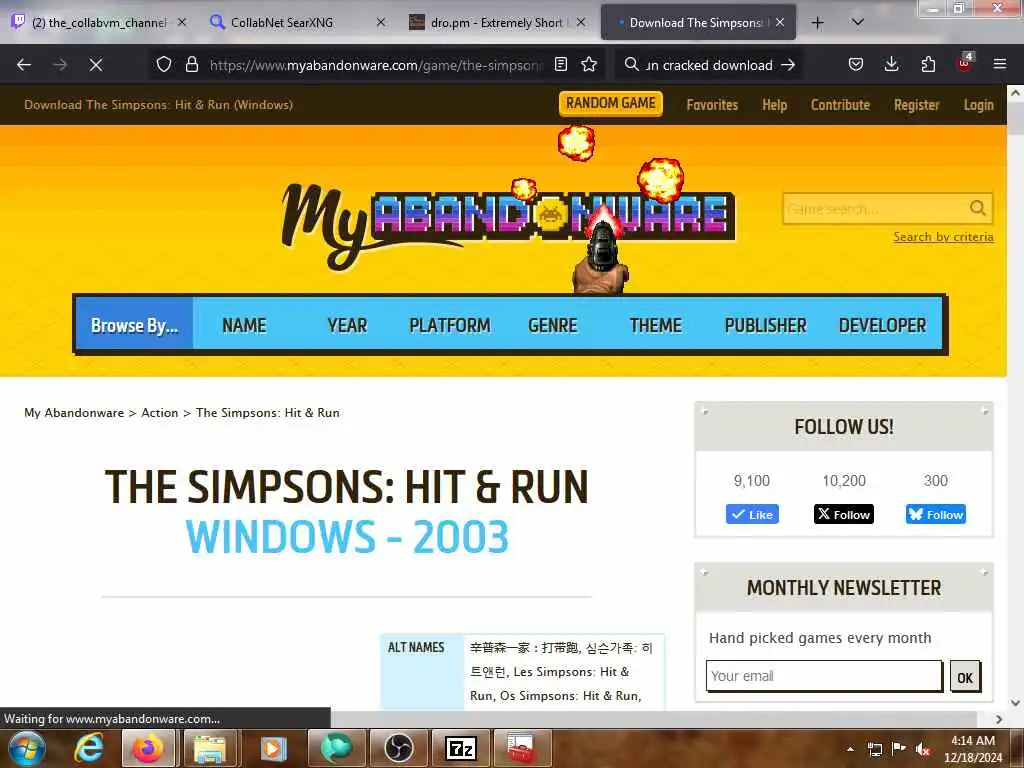Open the Firefox downloads panel

pyautogui.click(x=891, y=64)
